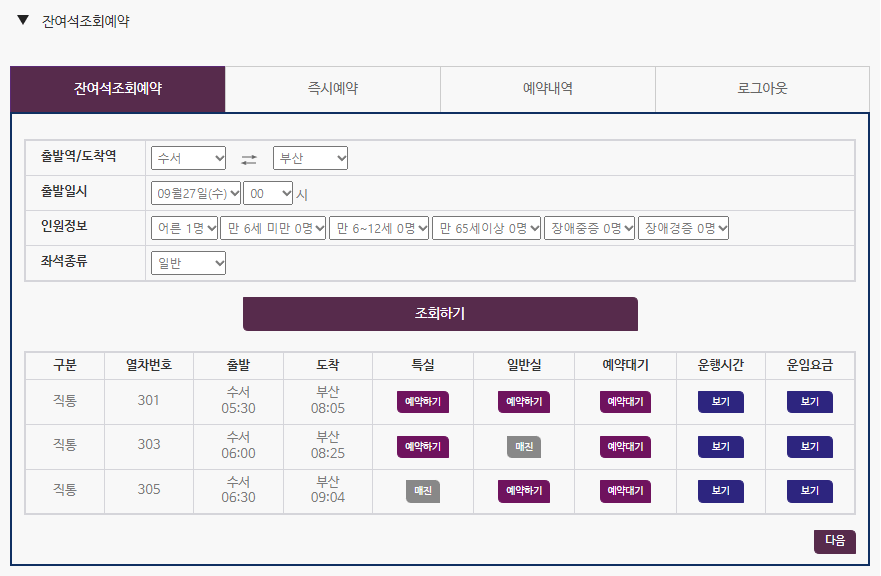View the schedule for train 301
The image size is (881, 576).
(721, 401)
